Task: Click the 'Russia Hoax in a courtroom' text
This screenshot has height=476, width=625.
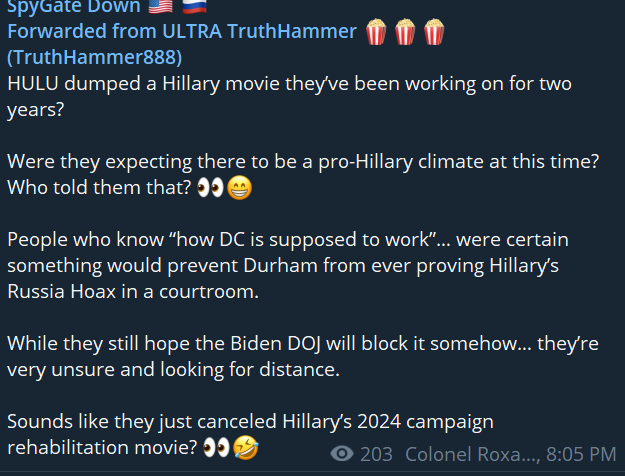Action: (x=133, y=292)
